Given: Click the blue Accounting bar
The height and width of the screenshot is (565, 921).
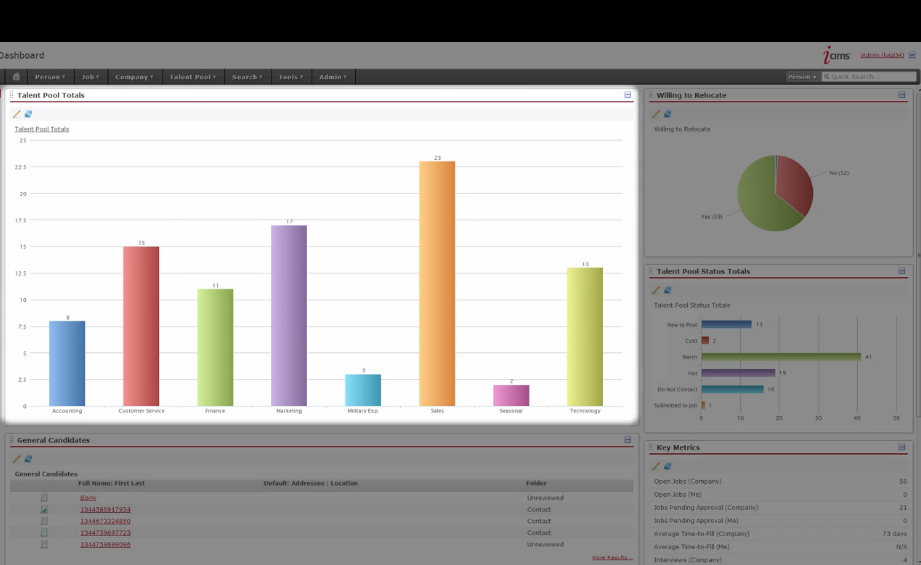Looking at the screenshot, I should coord(67,364).
